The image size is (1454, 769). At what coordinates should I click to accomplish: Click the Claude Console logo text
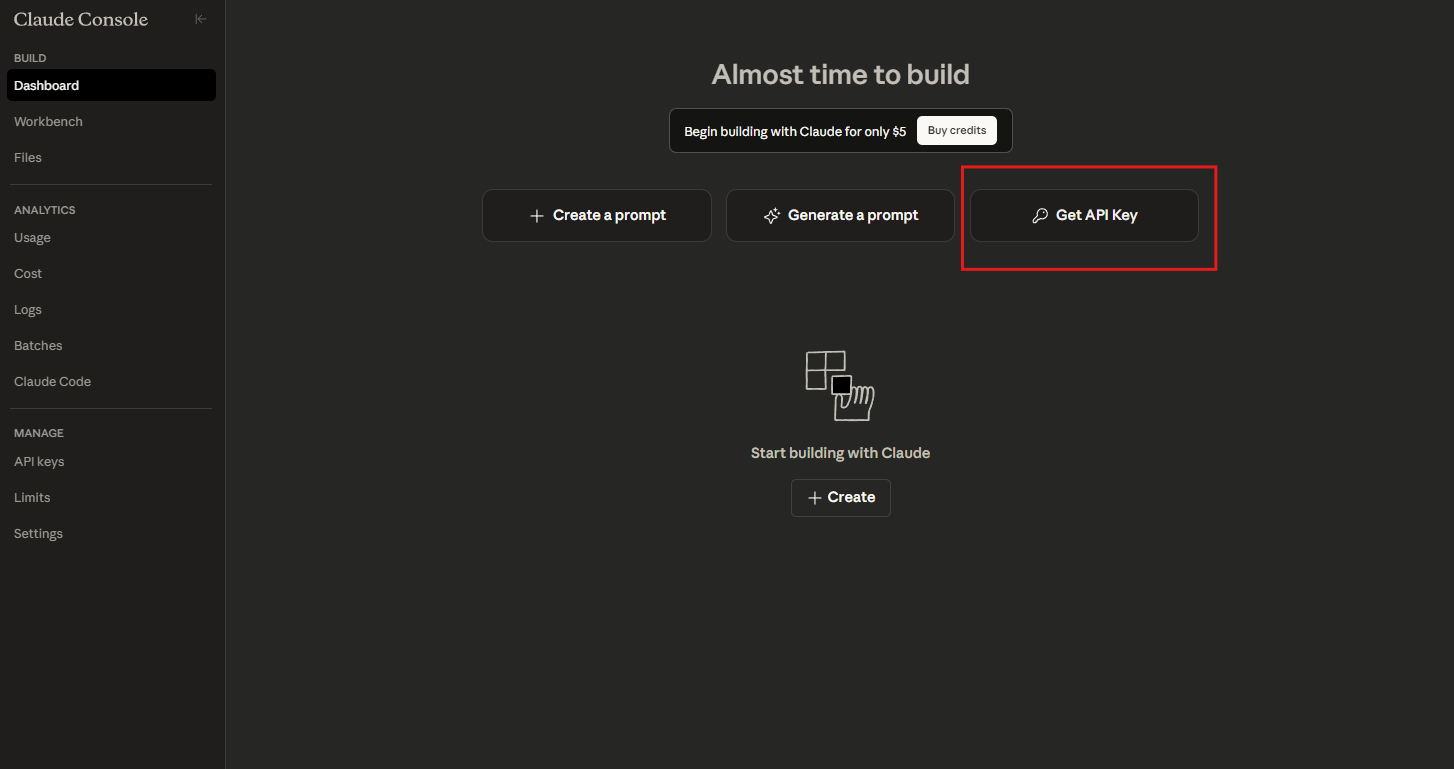(x=81, y=19)
